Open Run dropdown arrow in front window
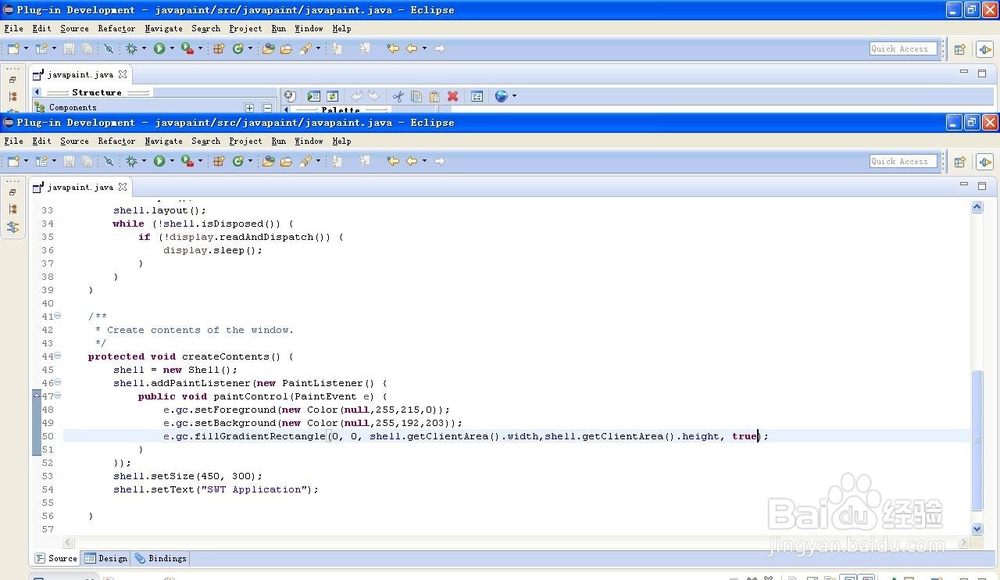The image size is (1000, 580). pyautogui.click(x=172, y=161)
